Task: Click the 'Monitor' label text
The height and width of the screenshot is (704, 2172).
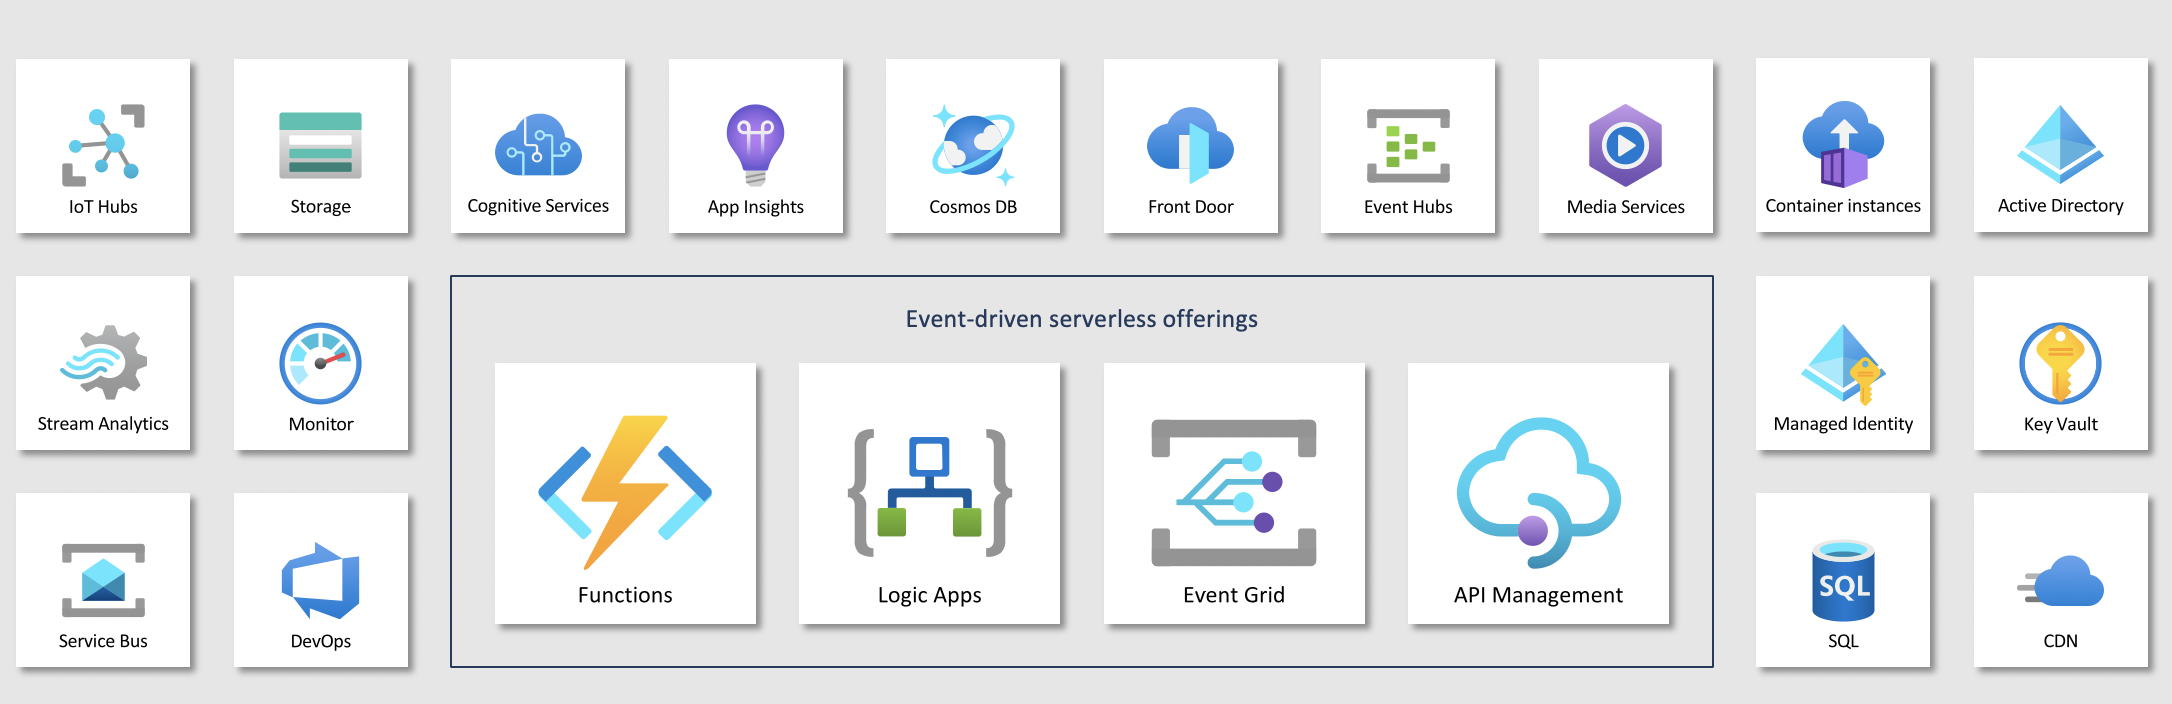Action: (x=320, y=424)
